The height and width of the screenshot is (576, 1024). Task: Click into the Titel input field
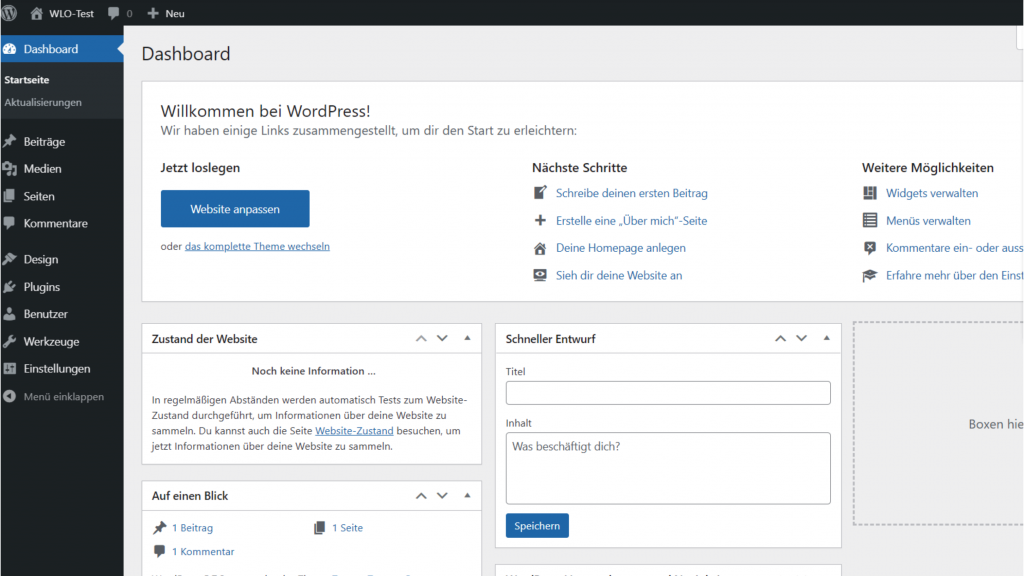pyautogui.click(x=668, y=393)
